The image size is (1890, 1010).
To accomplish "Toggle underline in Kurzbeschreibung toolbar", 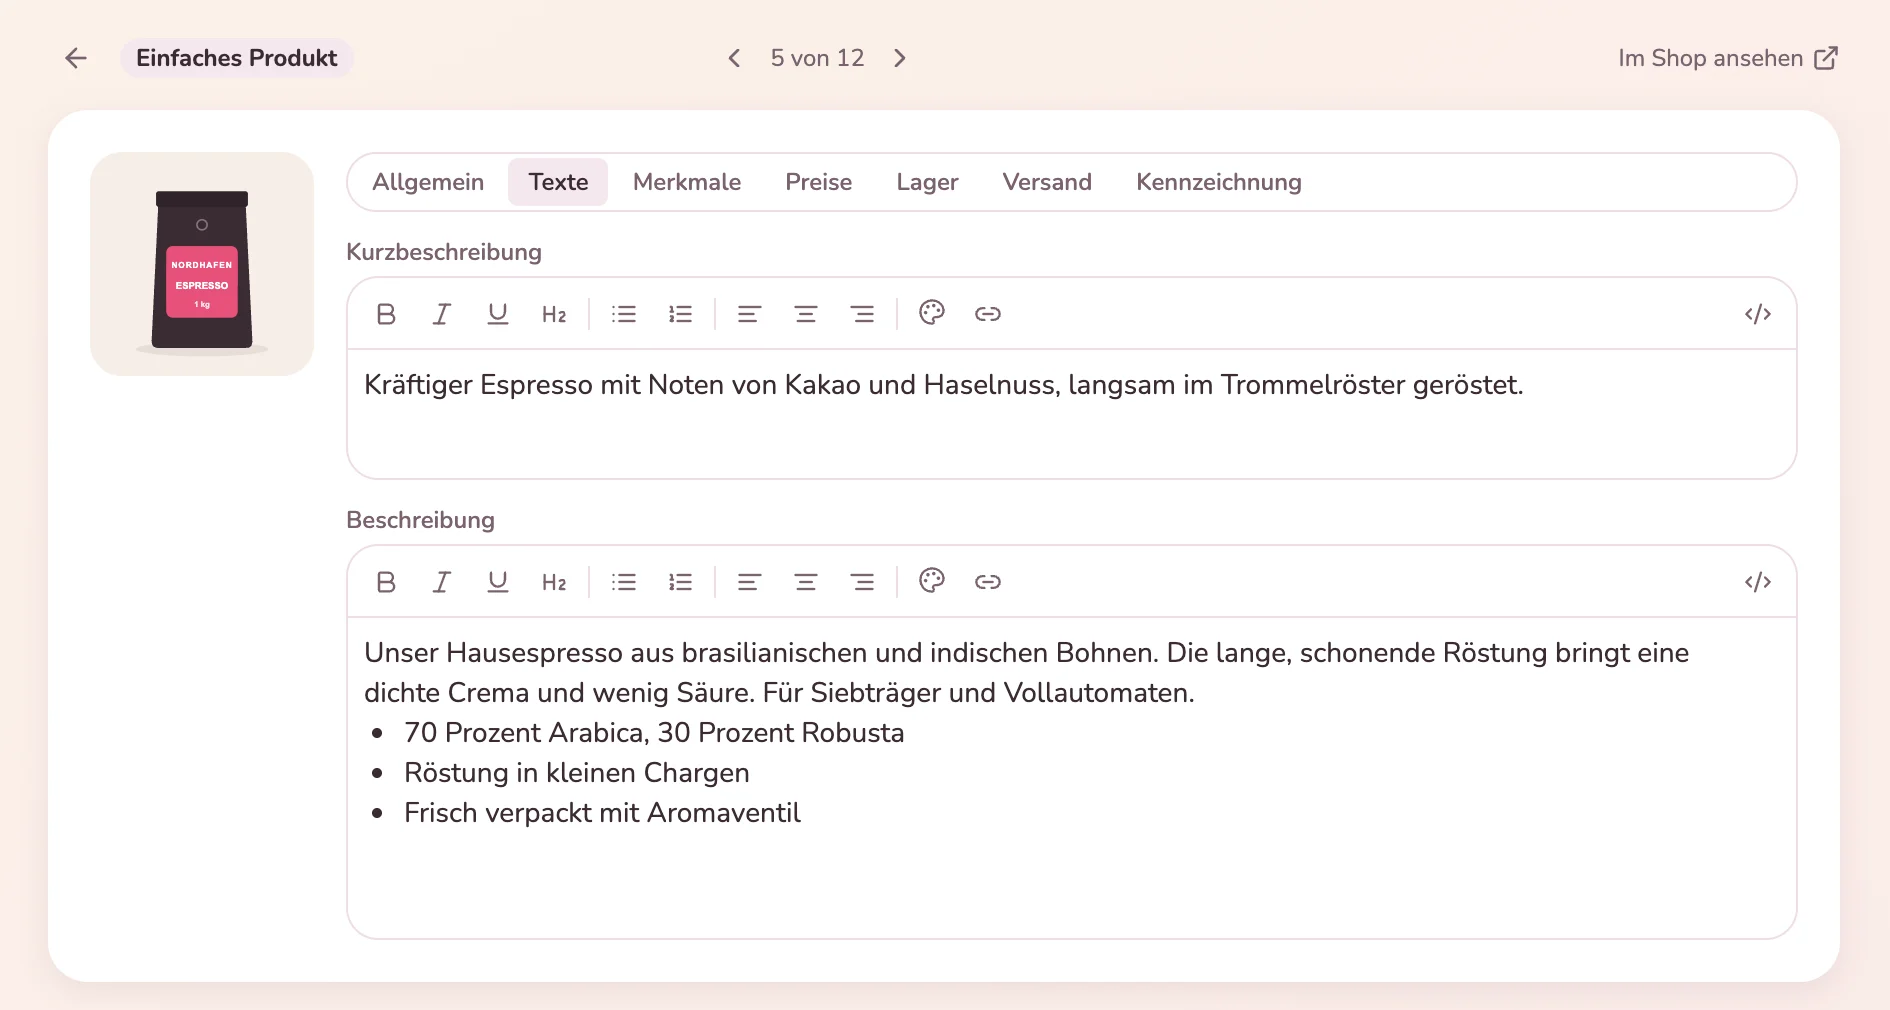I will pos(497,314).
